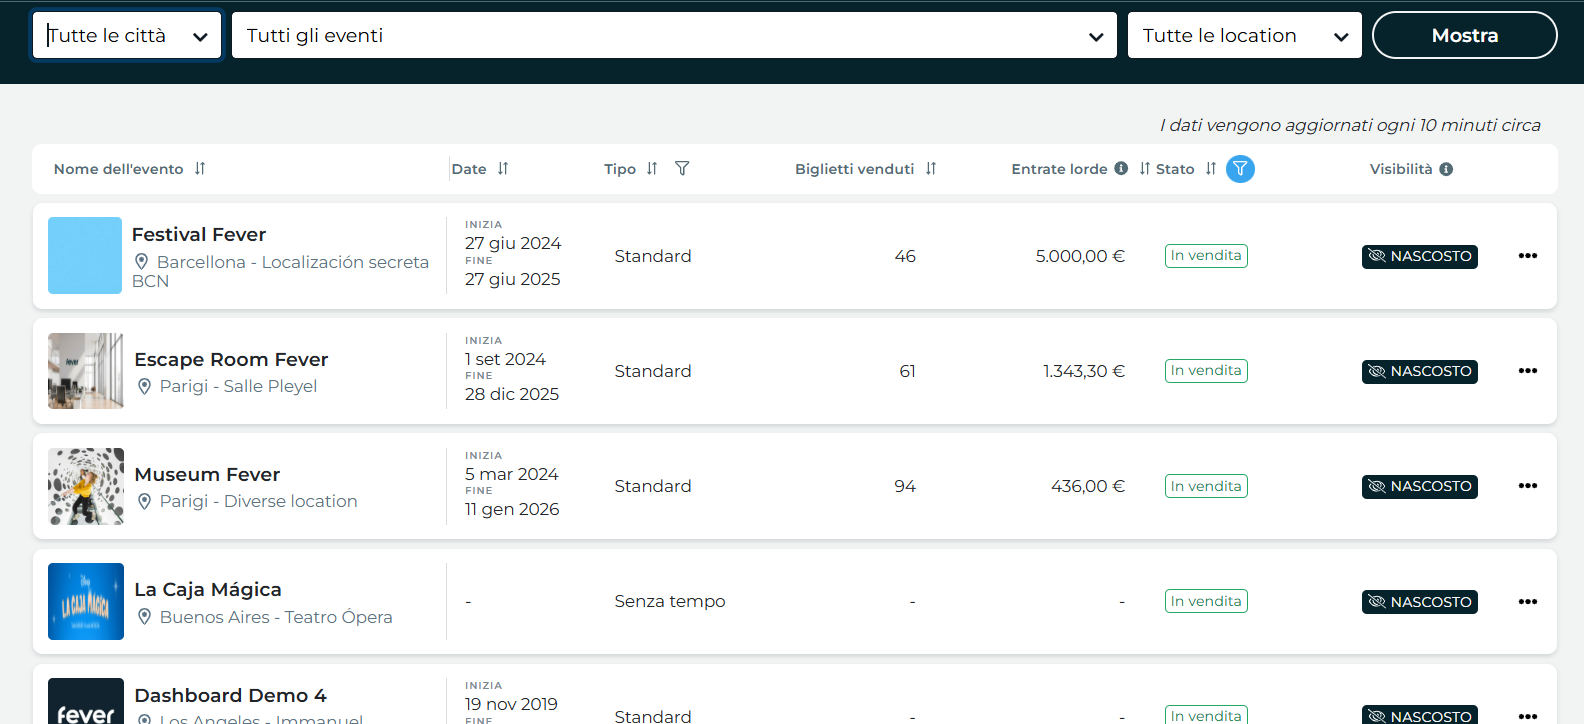
Task: Sort by Entrate lorde
Action: coord(1145,169)
